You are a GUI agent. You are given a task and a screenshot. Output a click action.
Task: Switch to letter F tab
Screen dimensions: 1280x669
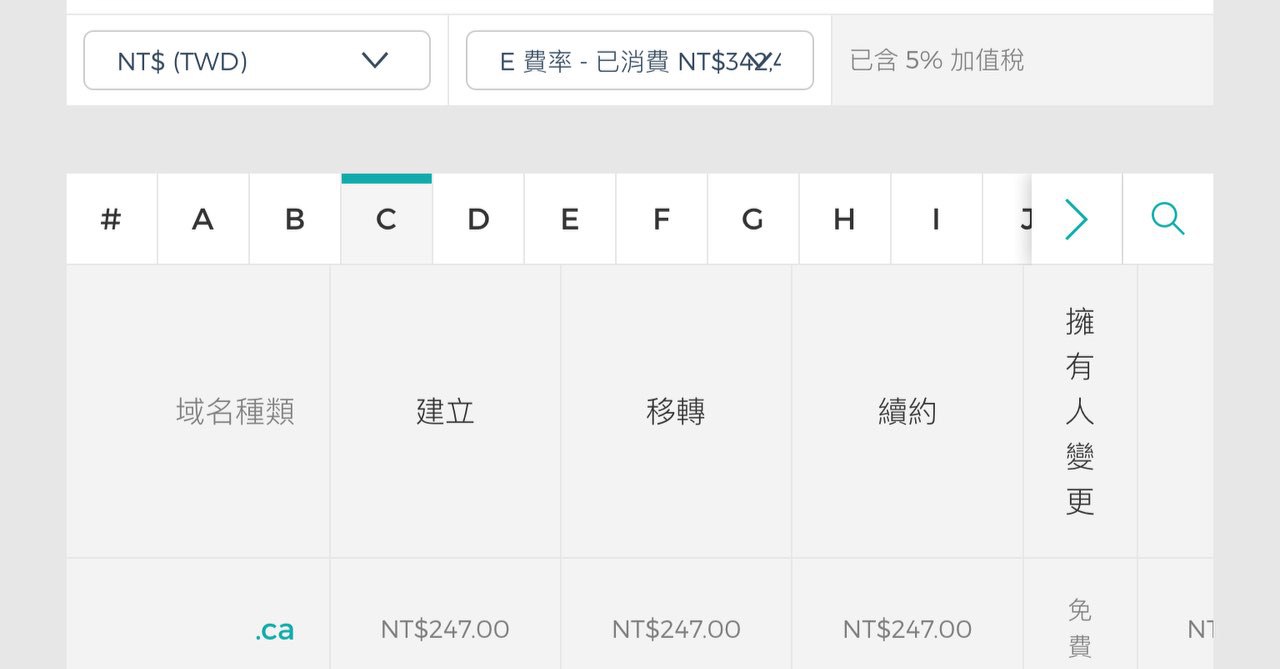tap(661, 219)
